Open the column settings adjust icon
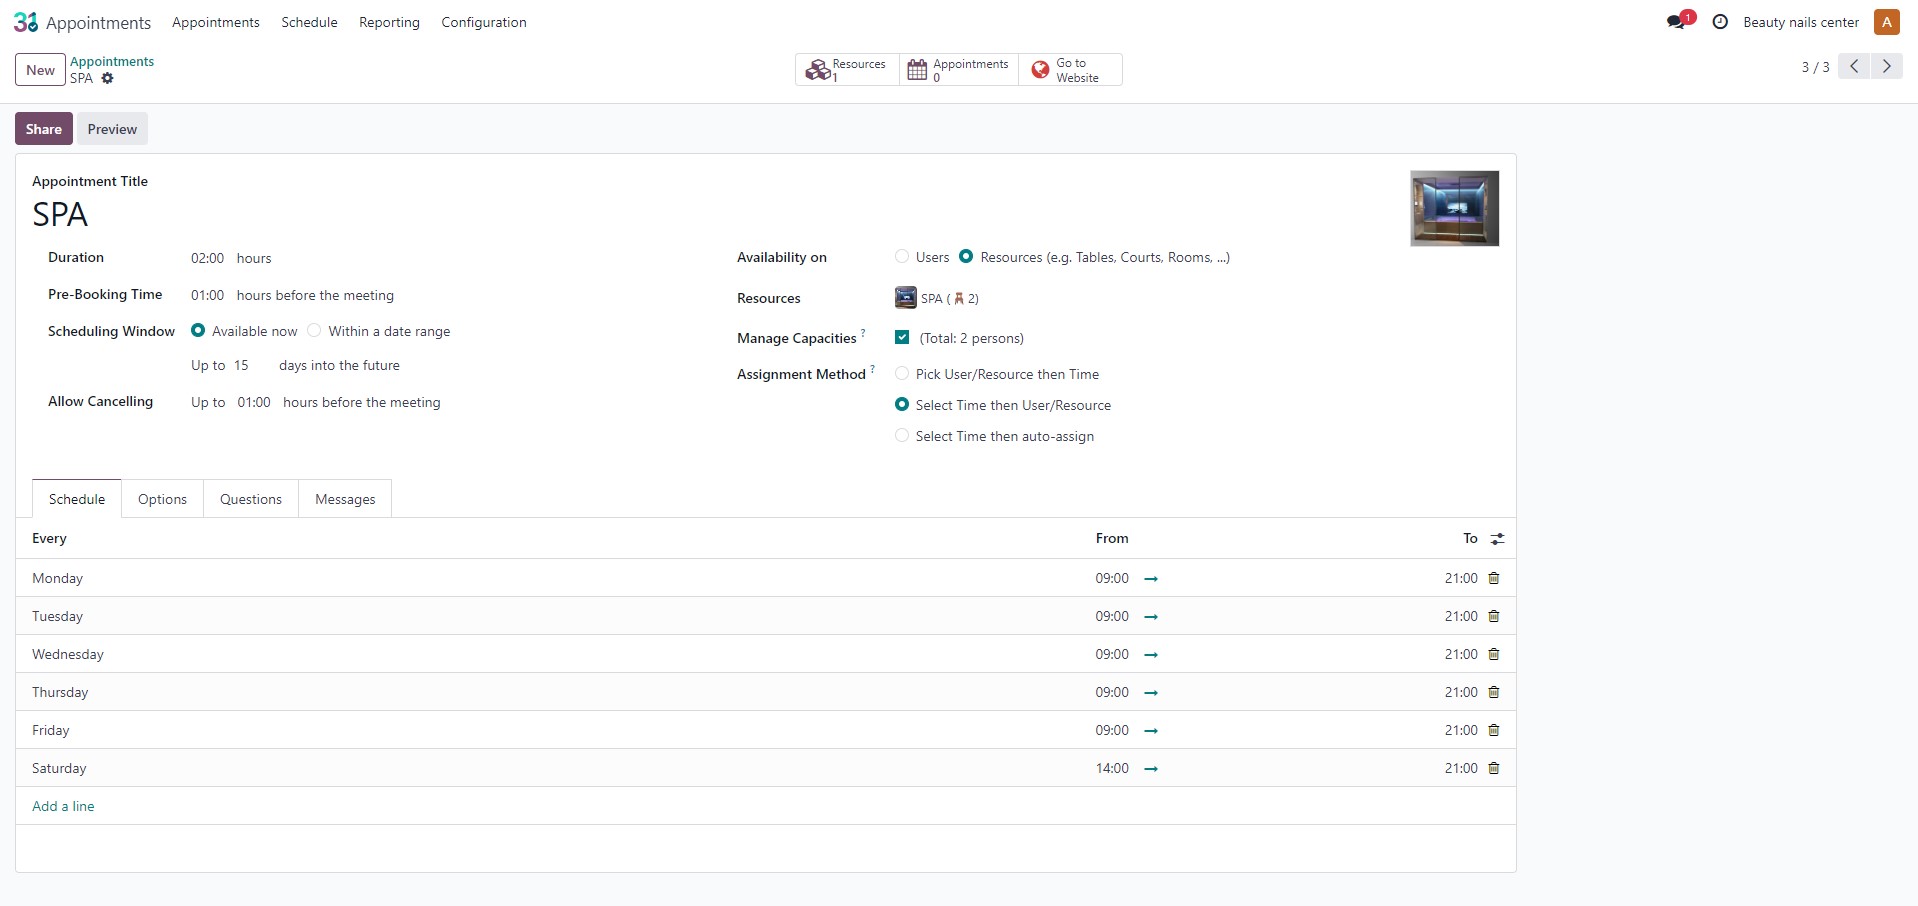This screenshot has width=1918, height=906. pyautogui.click(x=1497, y=539)
